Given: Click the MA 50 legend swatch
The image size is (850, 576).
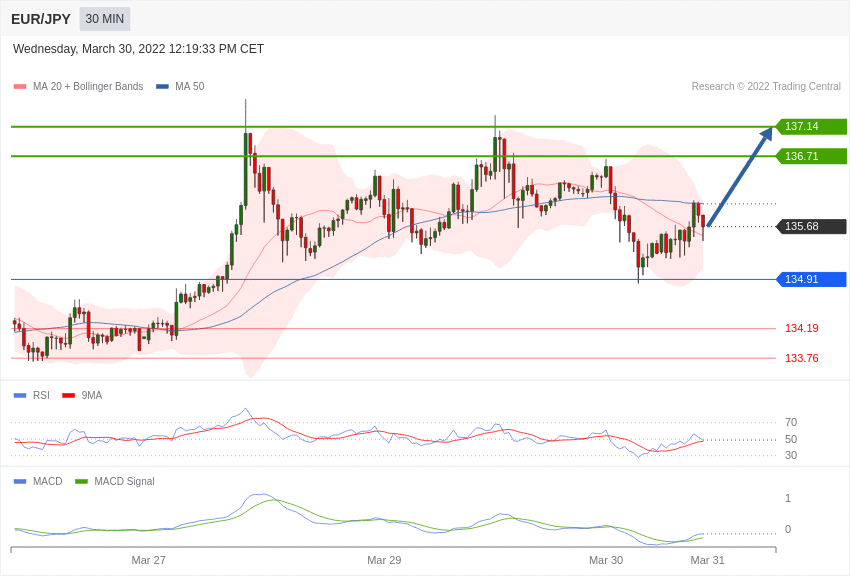Looking at the screenshot, I should [162, 87].
